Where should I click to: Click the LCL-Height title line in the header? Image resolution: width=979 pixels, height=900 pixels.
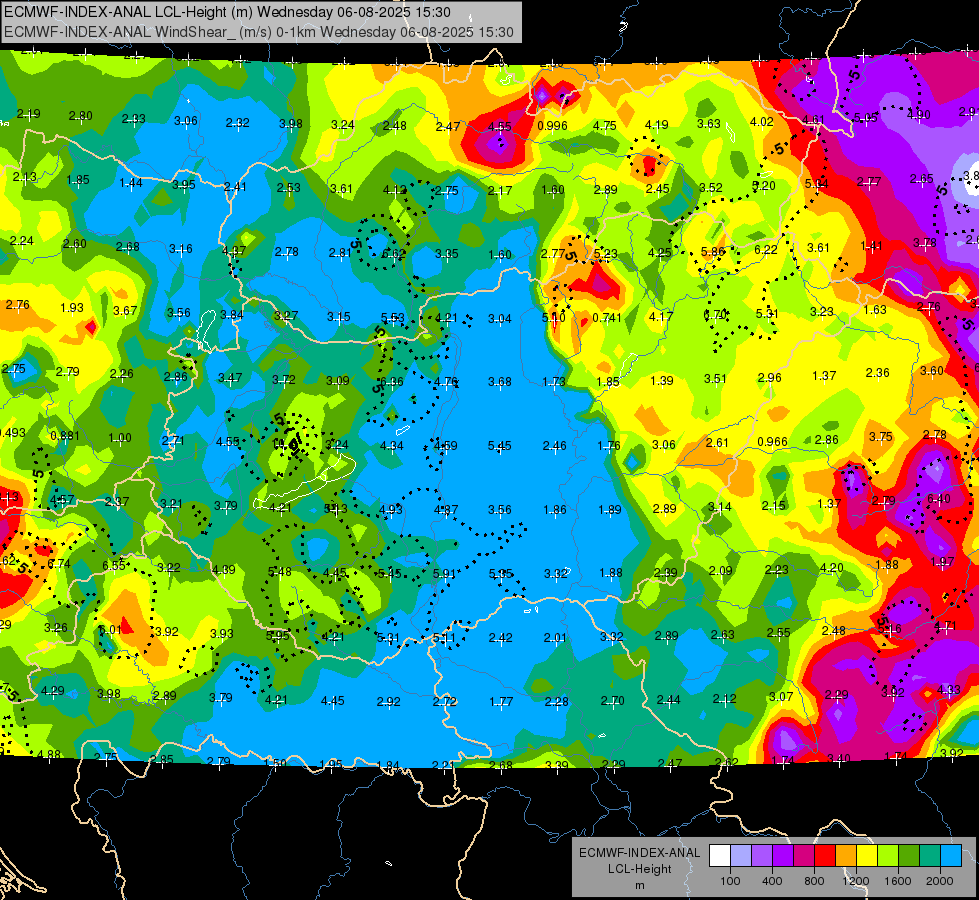(227, 12)
